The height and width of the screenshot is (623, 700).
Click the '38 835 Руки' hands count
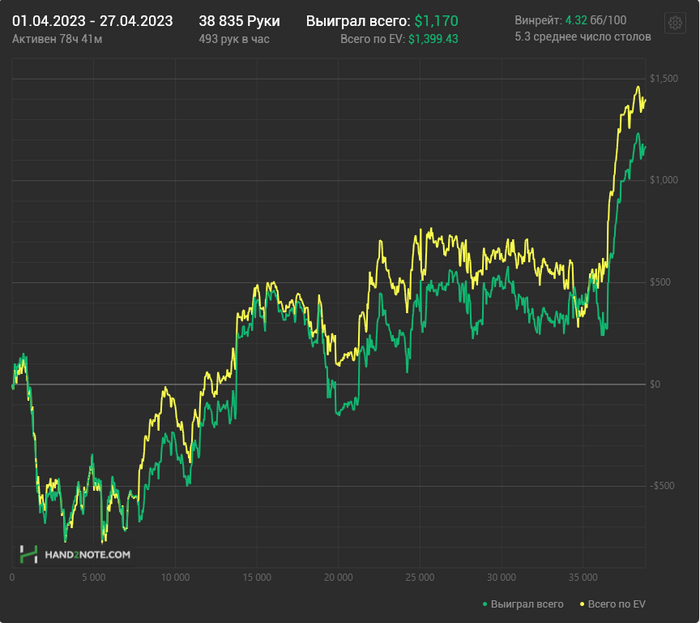[x=239, y=20]
